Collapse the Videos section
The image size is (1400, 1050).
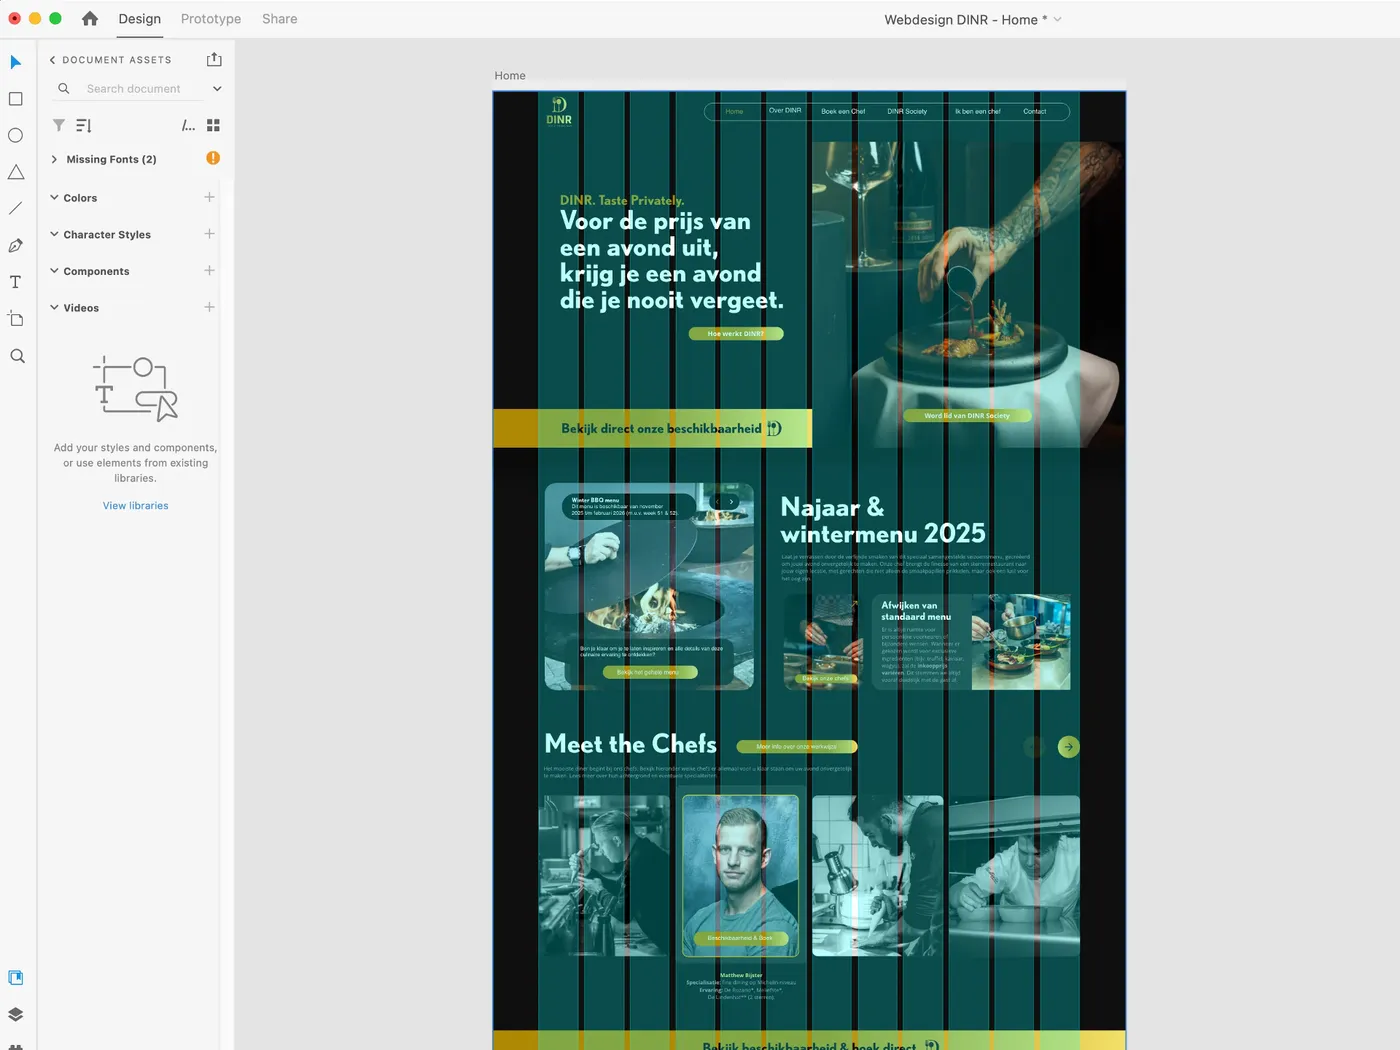[54, 307]
